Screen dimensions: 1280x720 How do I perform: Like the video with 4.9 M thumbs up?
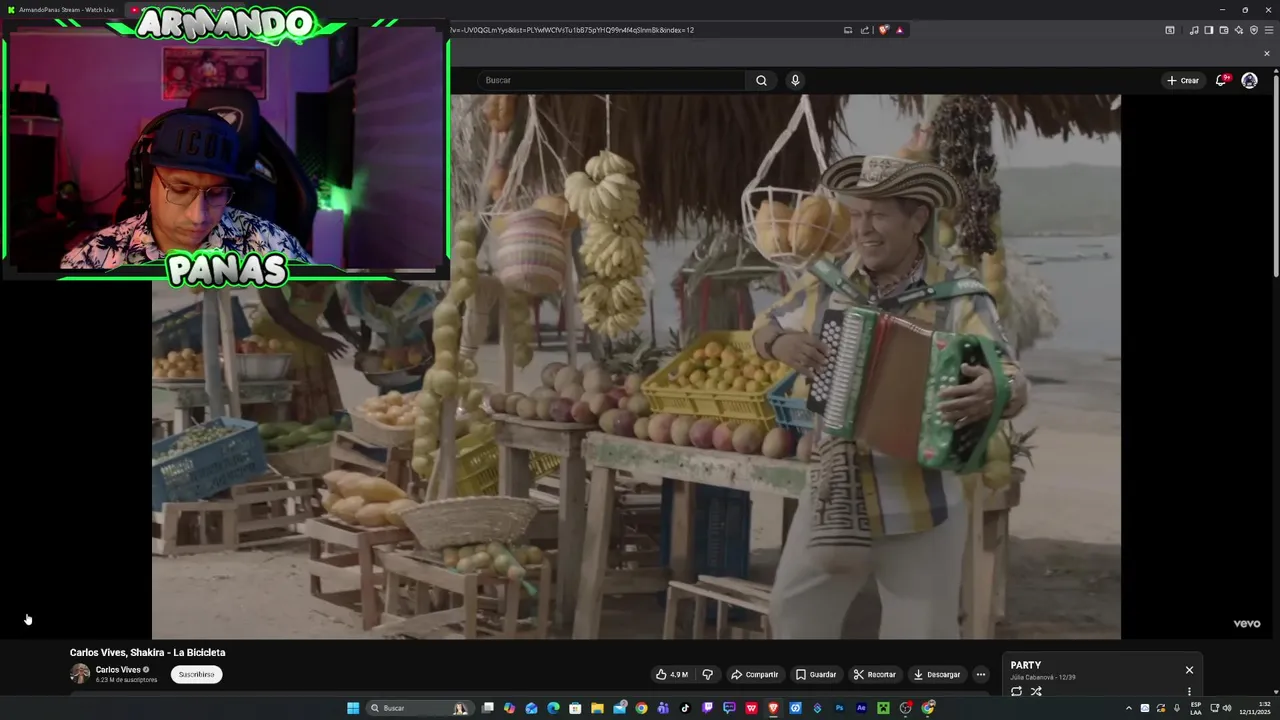(672, 674)
